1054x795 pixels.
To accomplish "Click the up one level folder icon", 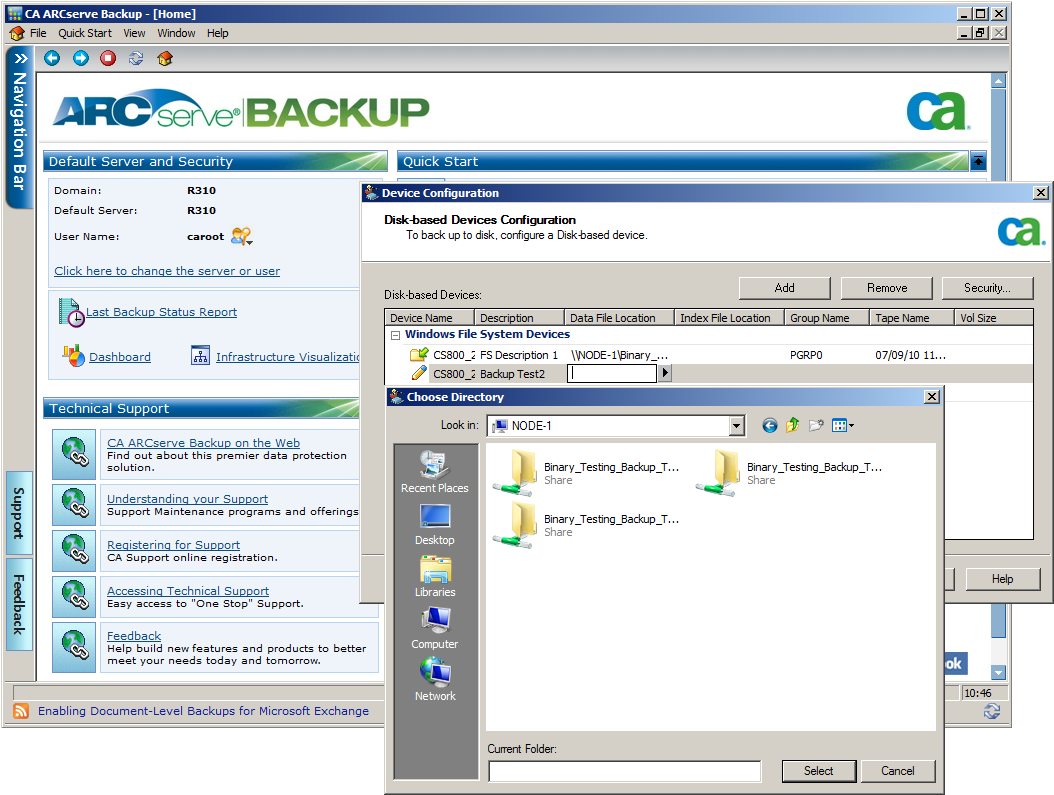I will [793, 425].
